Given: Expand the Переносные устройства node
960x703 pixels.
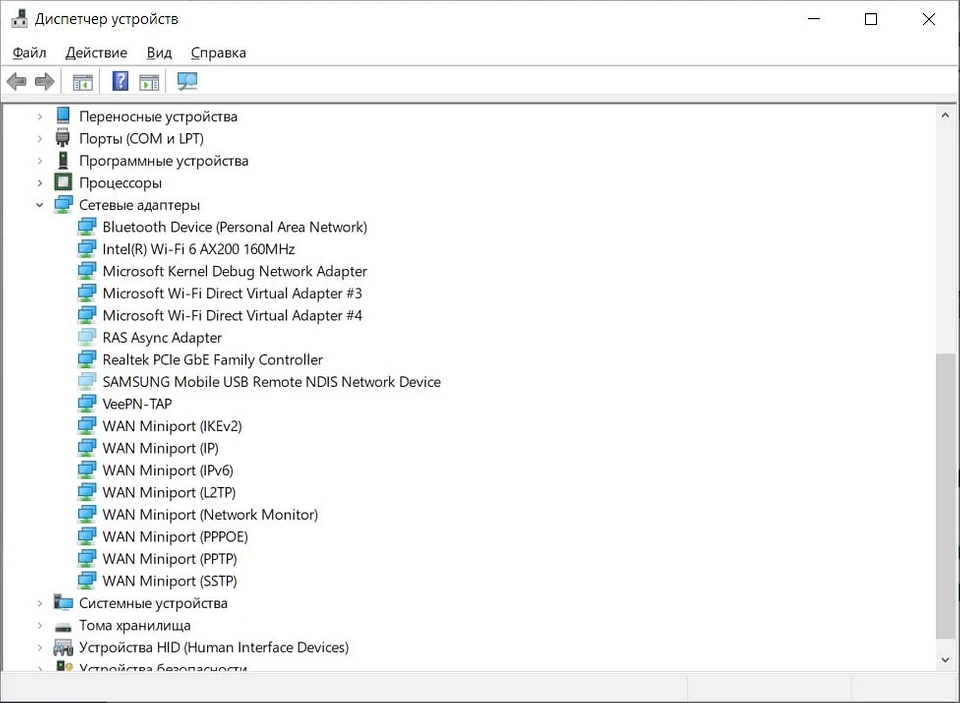Looking at the screenshot, I should 40,117.
